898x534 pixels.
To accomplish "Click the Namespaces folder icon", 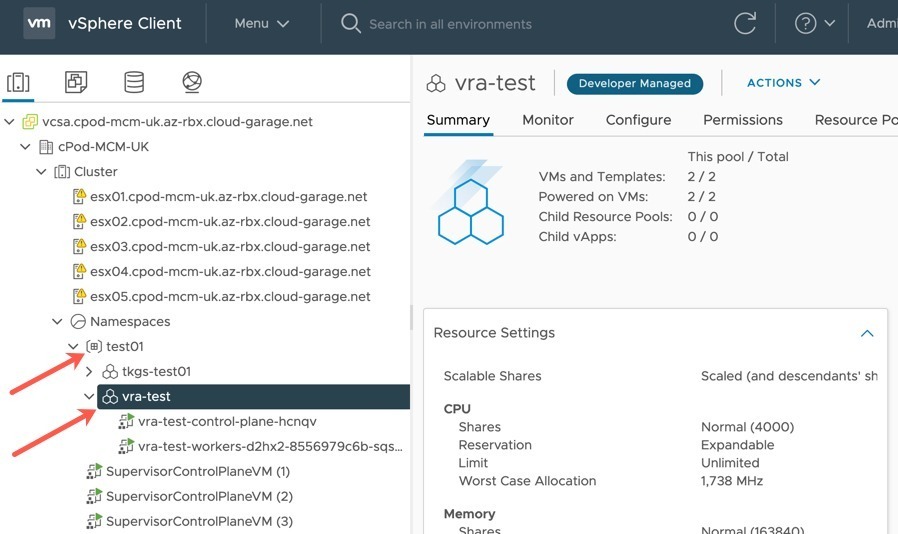I will coord(78,321).
